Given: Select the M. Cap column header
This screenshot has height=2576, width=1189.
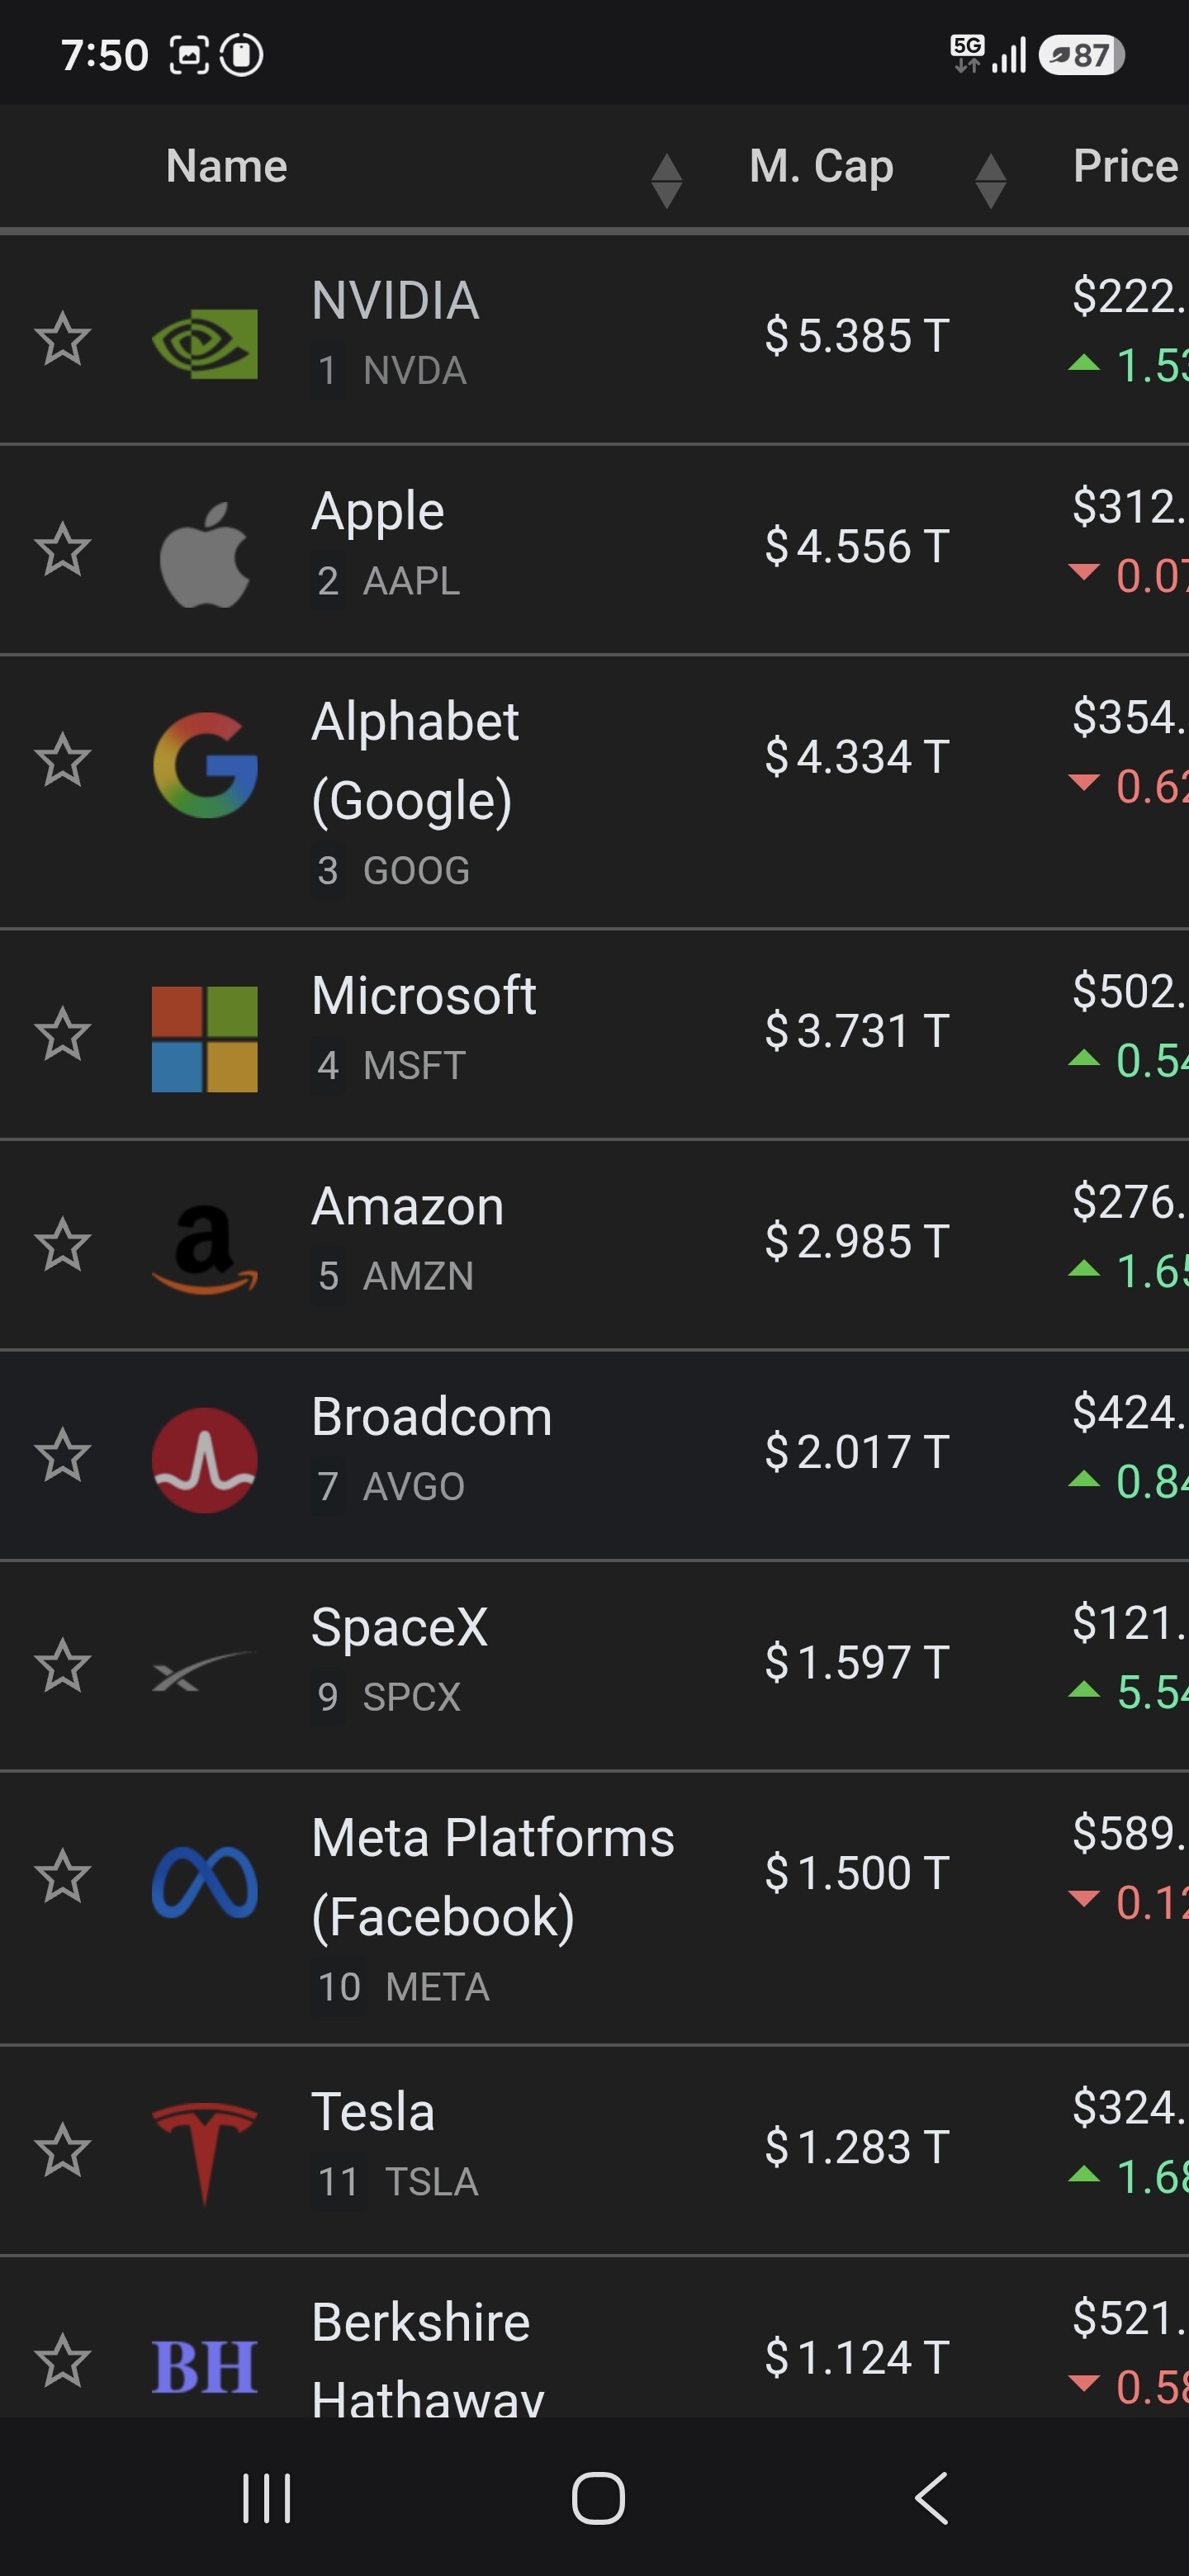Looking at the screenshot, I should coord(821,166).
